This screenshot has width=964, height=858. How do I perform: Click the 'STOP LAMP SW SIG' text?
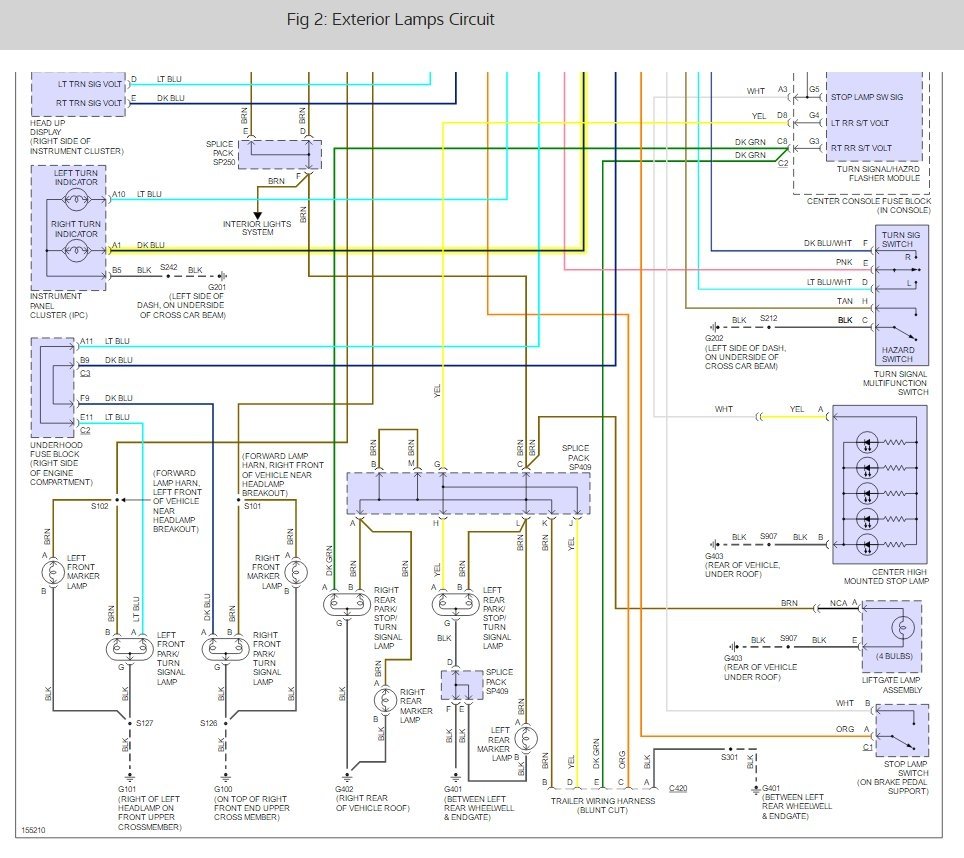[x=867, y=97]
